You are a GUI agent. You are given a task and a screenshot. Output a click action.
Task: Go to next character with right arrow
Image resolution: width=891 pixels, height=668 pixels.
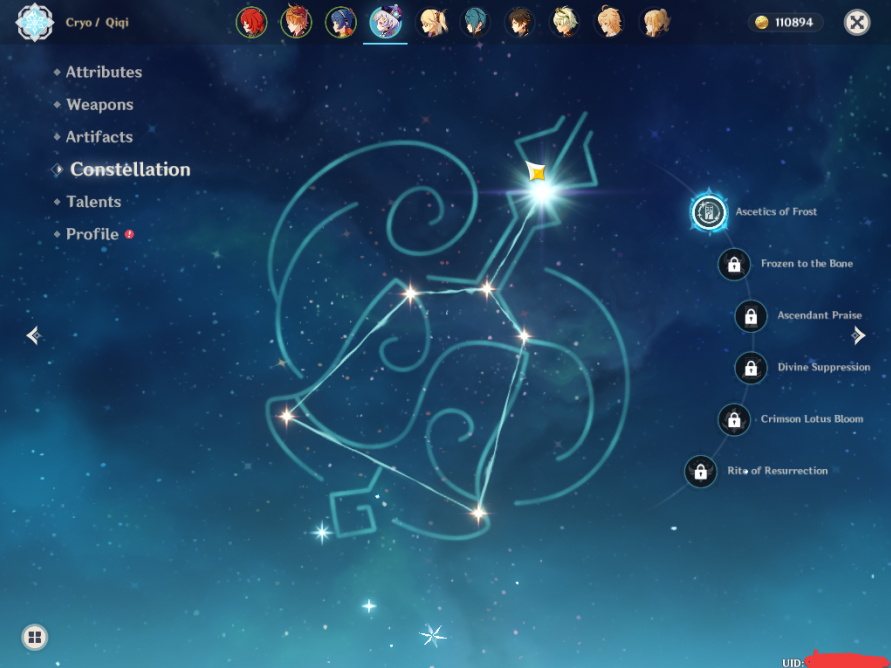(858, 335)
